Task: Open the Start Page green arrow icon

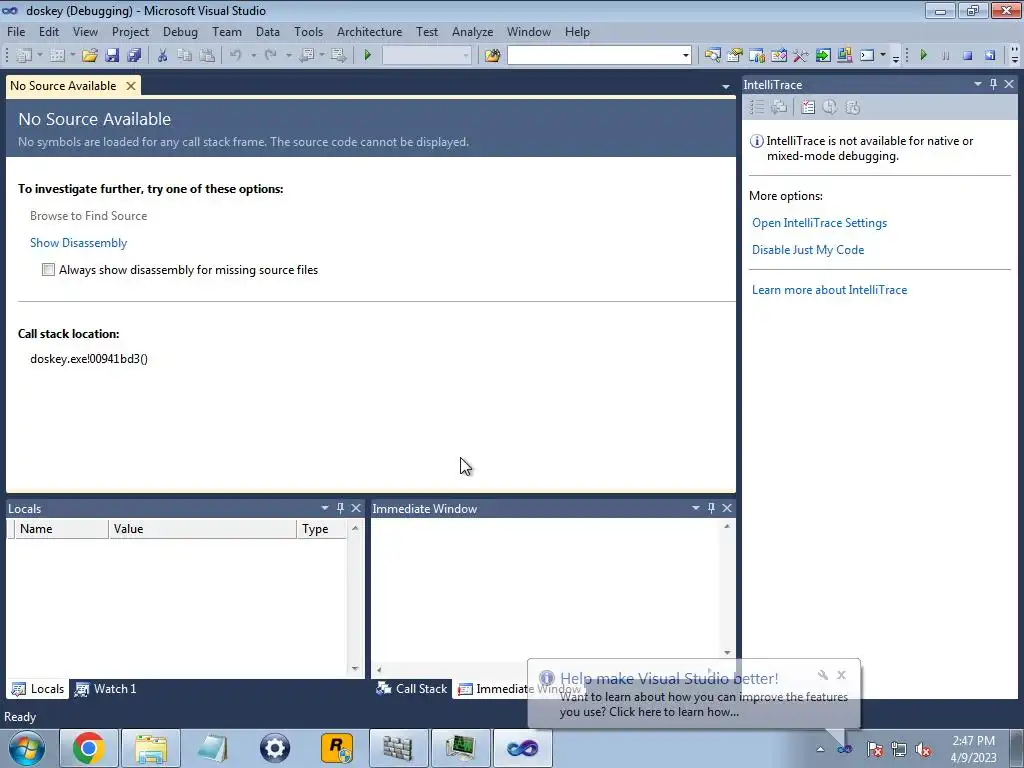Action: point(823,56)
